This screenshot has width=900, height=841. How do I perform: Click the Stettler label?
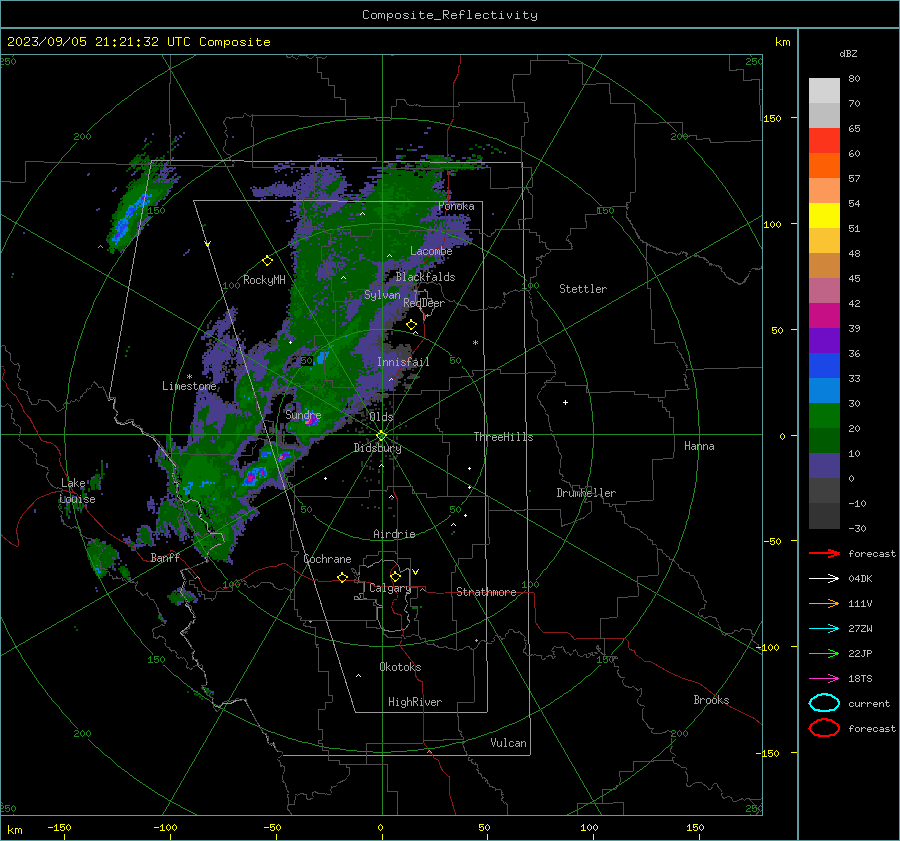coord(583,289)
